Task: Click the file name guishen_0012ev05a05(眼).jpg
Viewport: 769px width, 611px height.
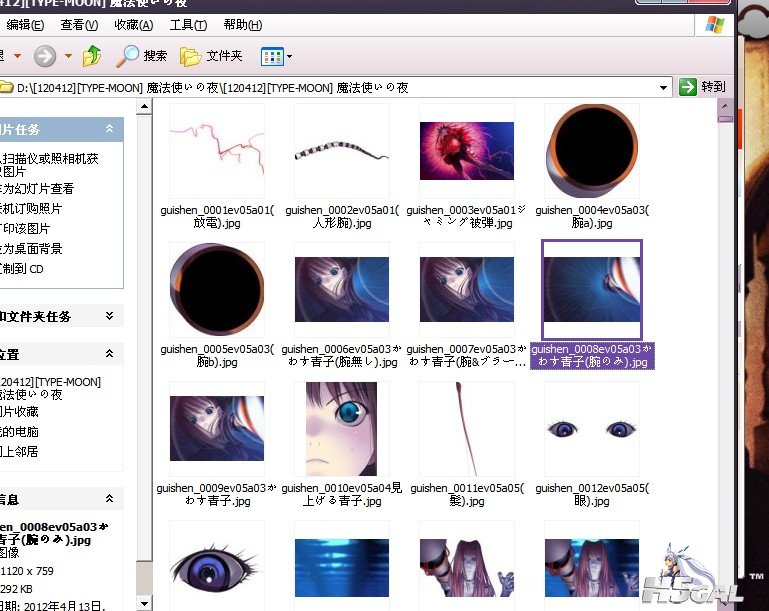Action: [x=592, y=494]
